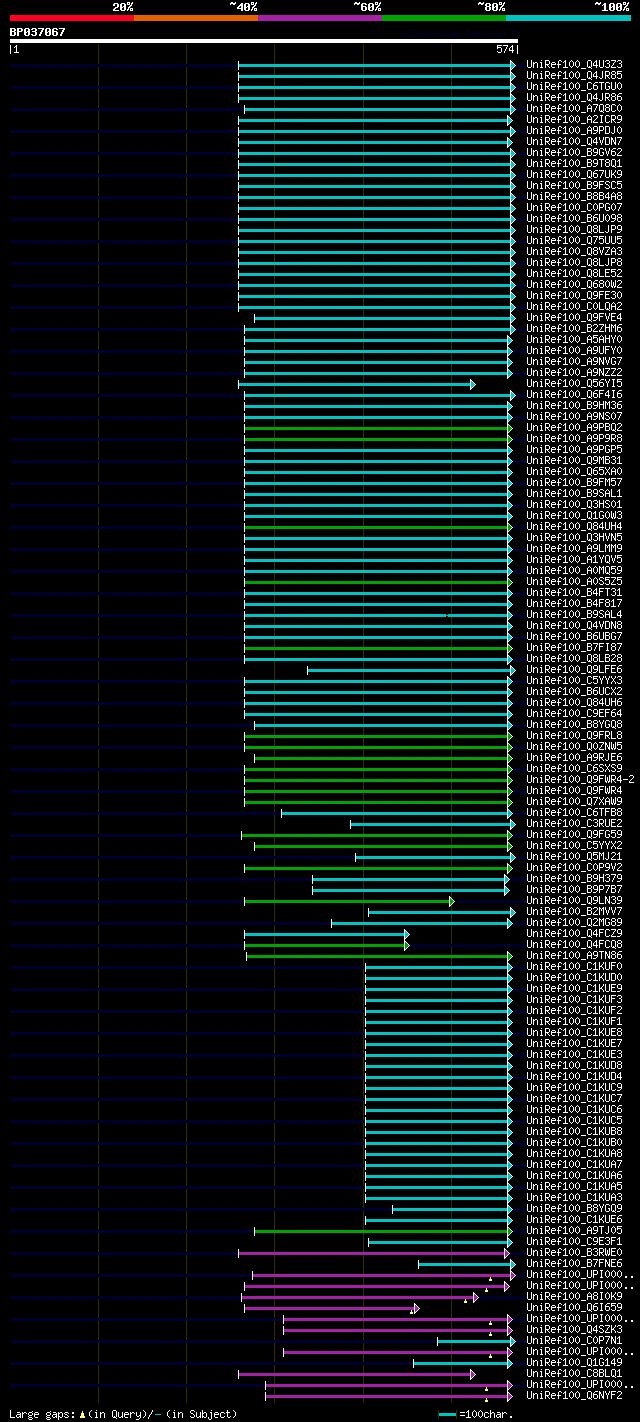
Task: Select the UniRef100_A9NZZ2 label
Action: click(x=574, y=372)
